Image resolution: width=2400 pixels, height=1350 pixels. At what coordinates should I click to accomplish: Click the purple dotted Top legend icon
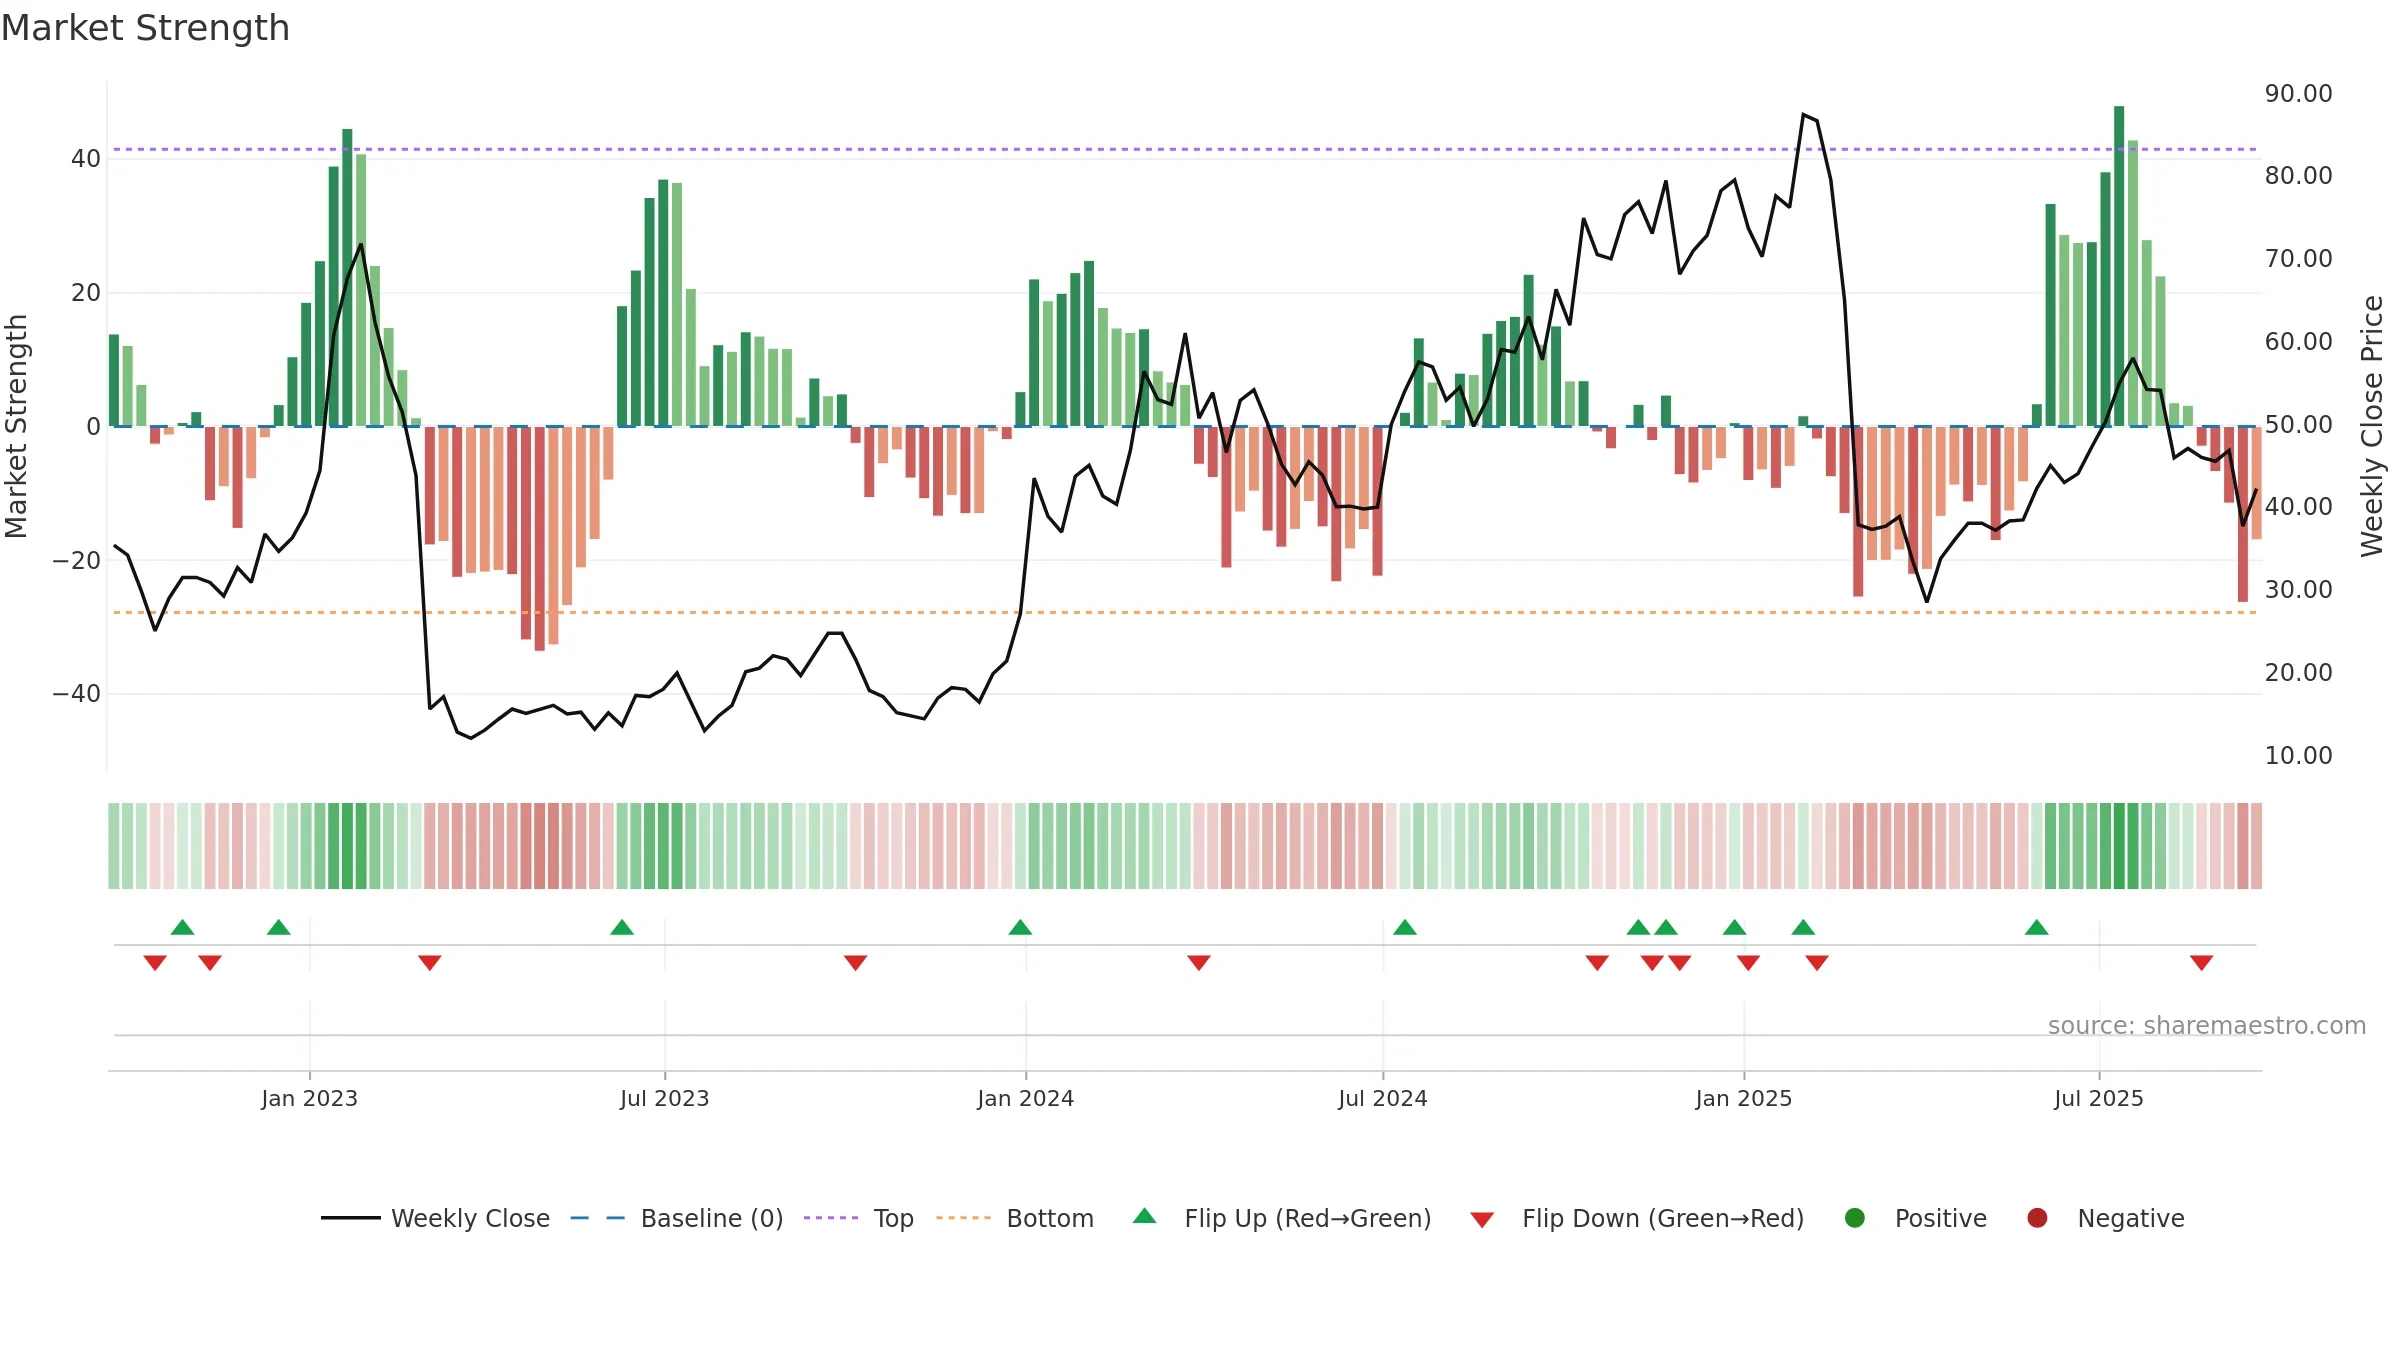(x=831, y=1218)
